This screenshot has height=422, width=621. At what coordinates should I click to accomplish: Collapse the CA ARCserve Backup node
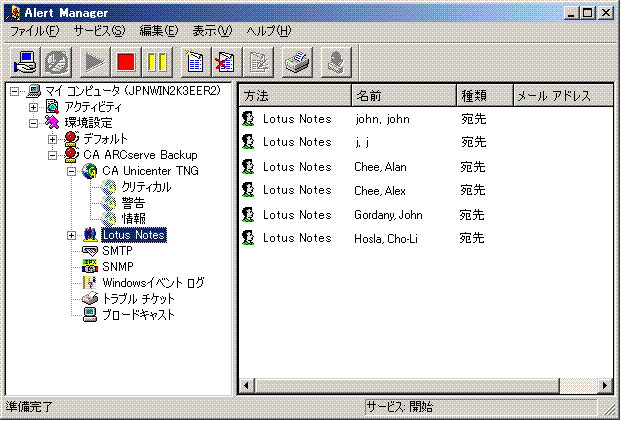pos(52,155)
